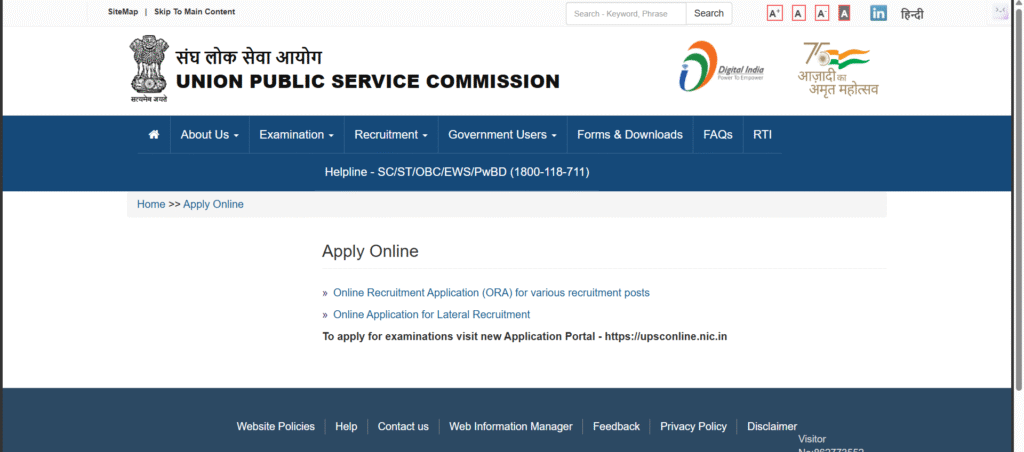1024x452 pixels.
Task: Increase font size with A+ icon
Action: tap(775, 13)
